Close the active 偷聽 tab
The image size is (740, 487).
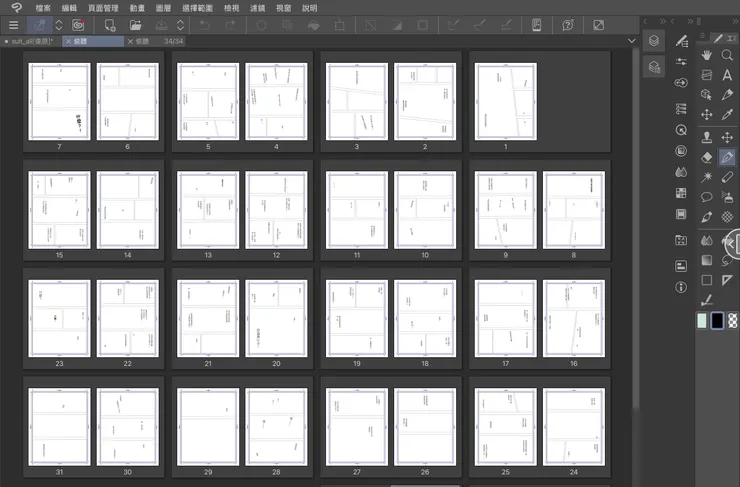(x=68, y=42)
